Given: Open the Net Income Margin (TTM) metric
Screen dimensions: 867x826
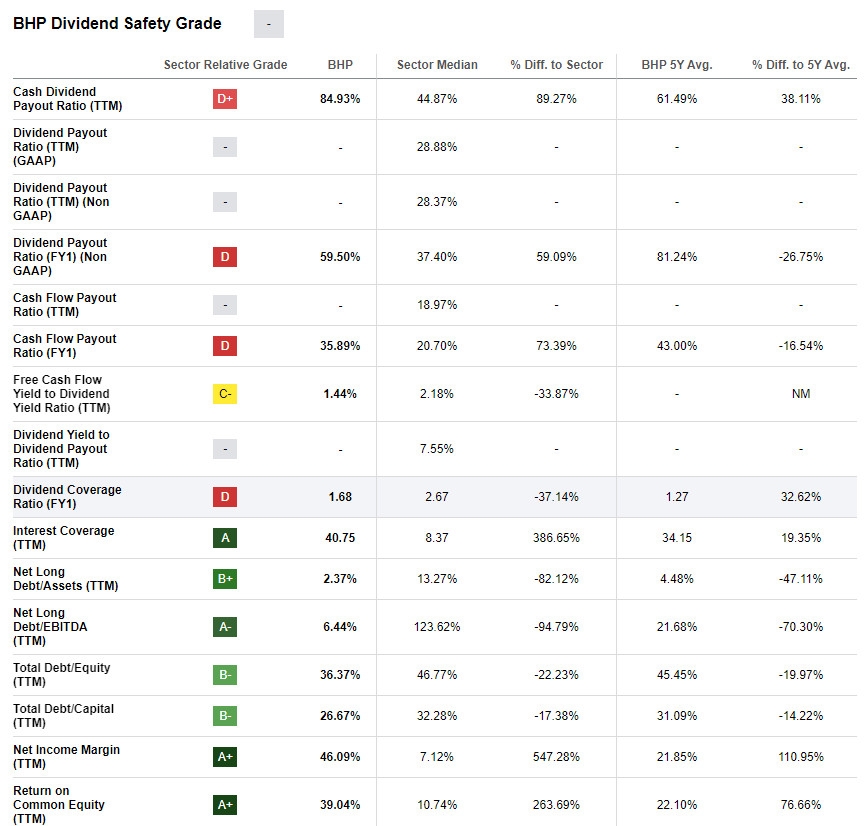Looking at the screenshot, I should (66, 757).
